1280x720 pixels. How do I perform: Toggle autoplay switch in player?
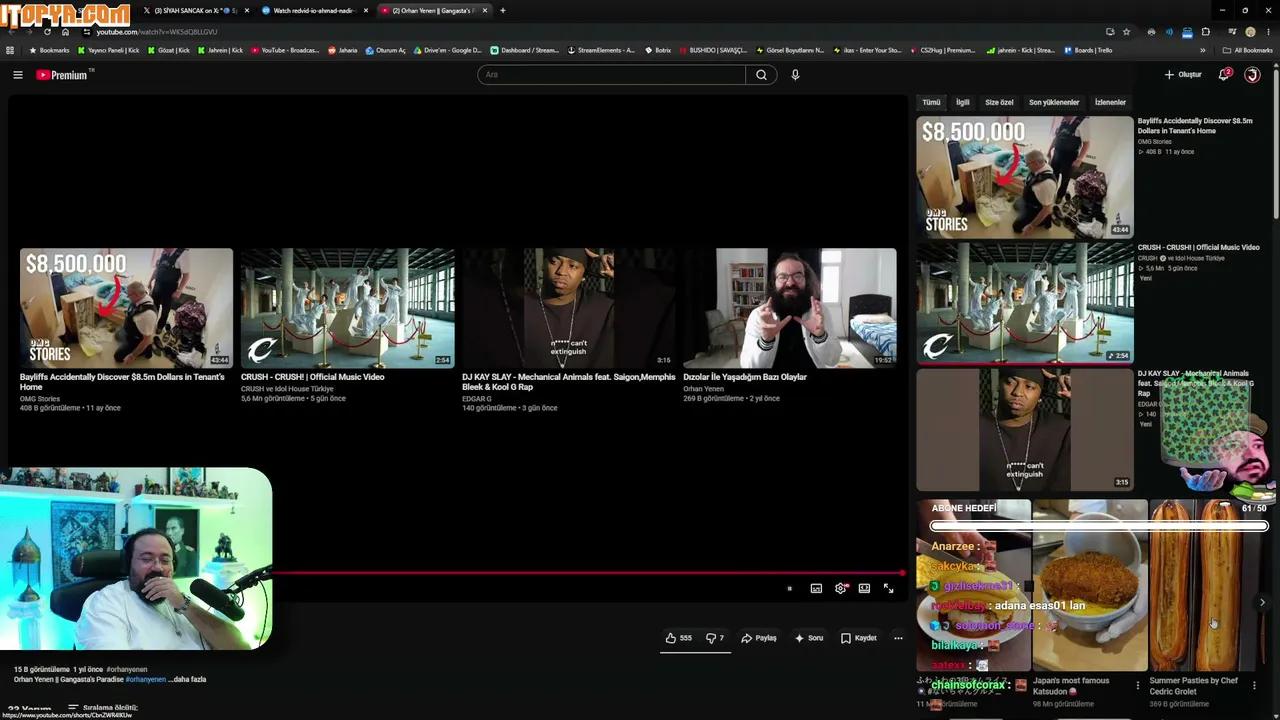click(789, 588)
